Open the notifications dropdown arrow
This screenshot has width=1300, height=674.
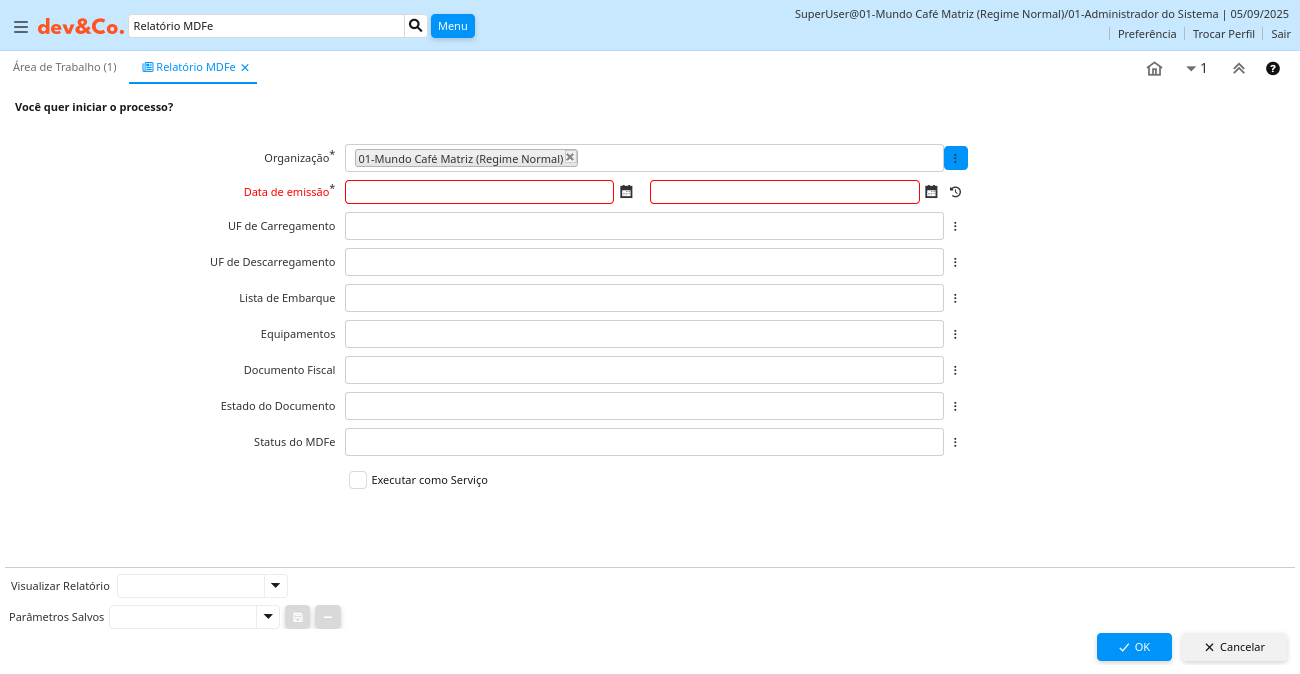click(1191, 69)
